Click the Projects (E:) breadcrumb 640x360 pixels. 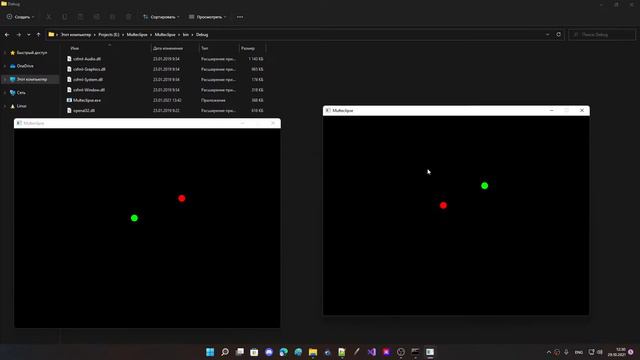(x=109, y=35)
